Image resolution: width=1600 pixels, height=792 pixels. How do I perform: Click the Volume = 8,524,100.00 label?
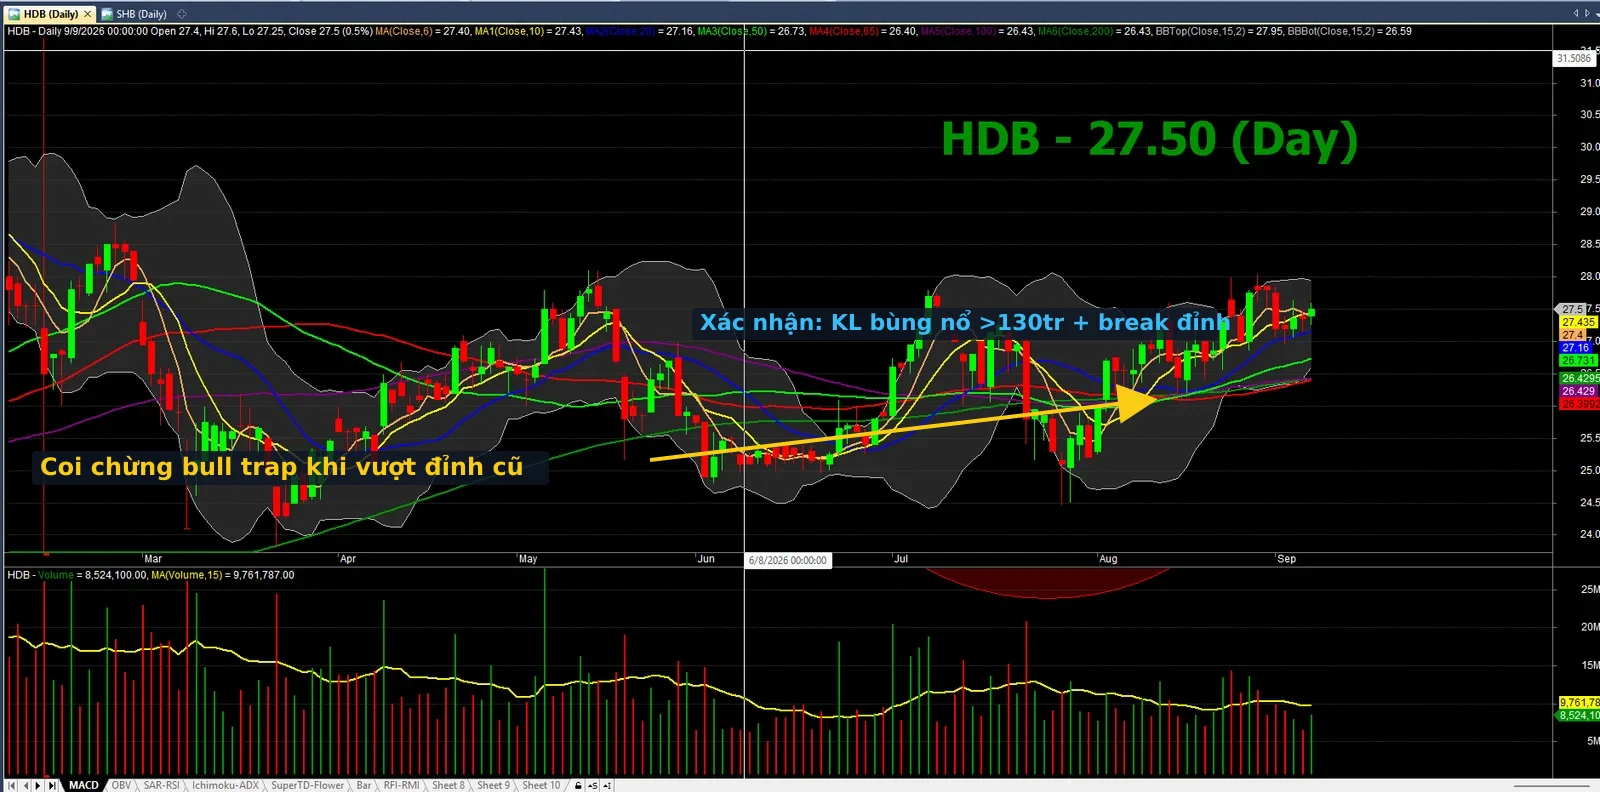point(93,575)
